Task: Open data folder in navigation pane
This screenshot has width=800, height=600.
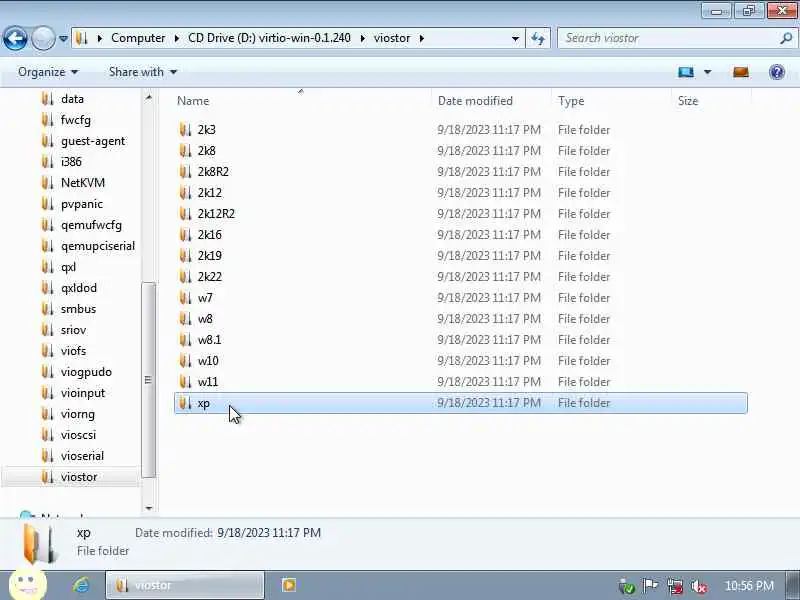Action: coord(72,99)
